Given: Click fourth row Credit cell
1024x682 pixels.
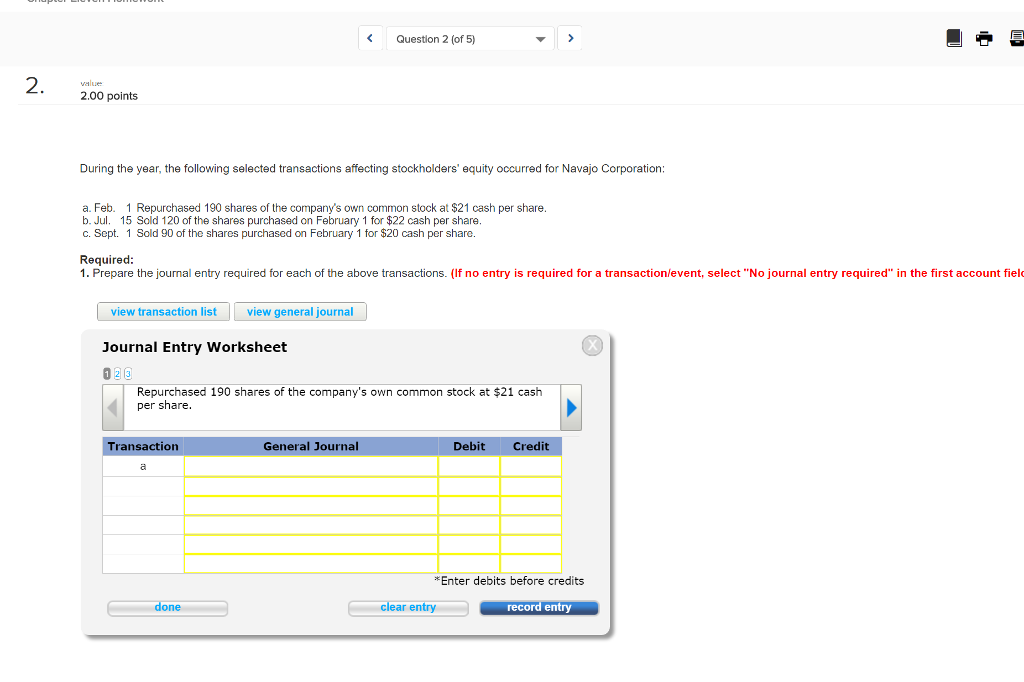Looking at the screenshot, I should (x=531, y=525).
